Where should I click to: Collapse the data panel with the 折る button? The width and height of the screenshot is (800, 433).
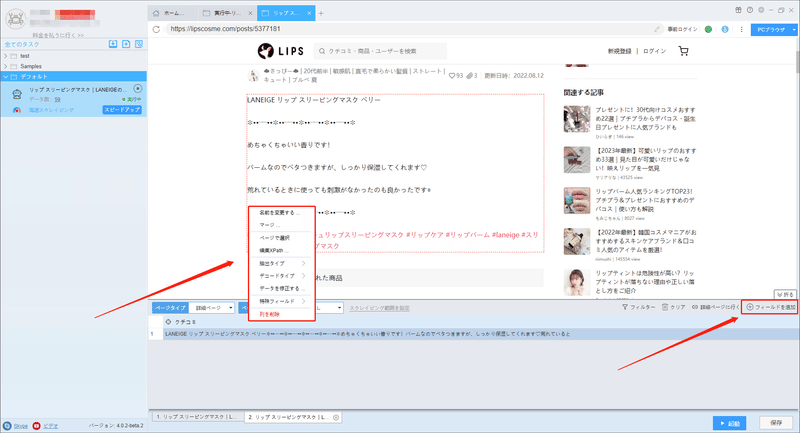point(785,295)
